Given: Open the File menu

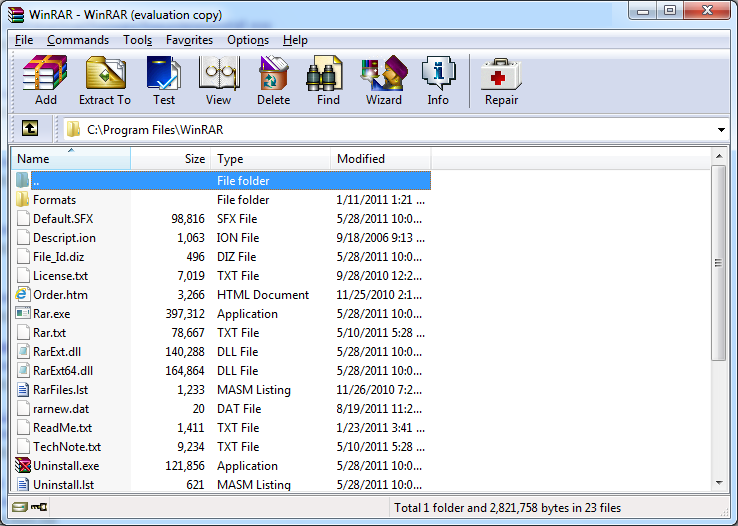Looking at the screenshot, I should coord(24,40).
